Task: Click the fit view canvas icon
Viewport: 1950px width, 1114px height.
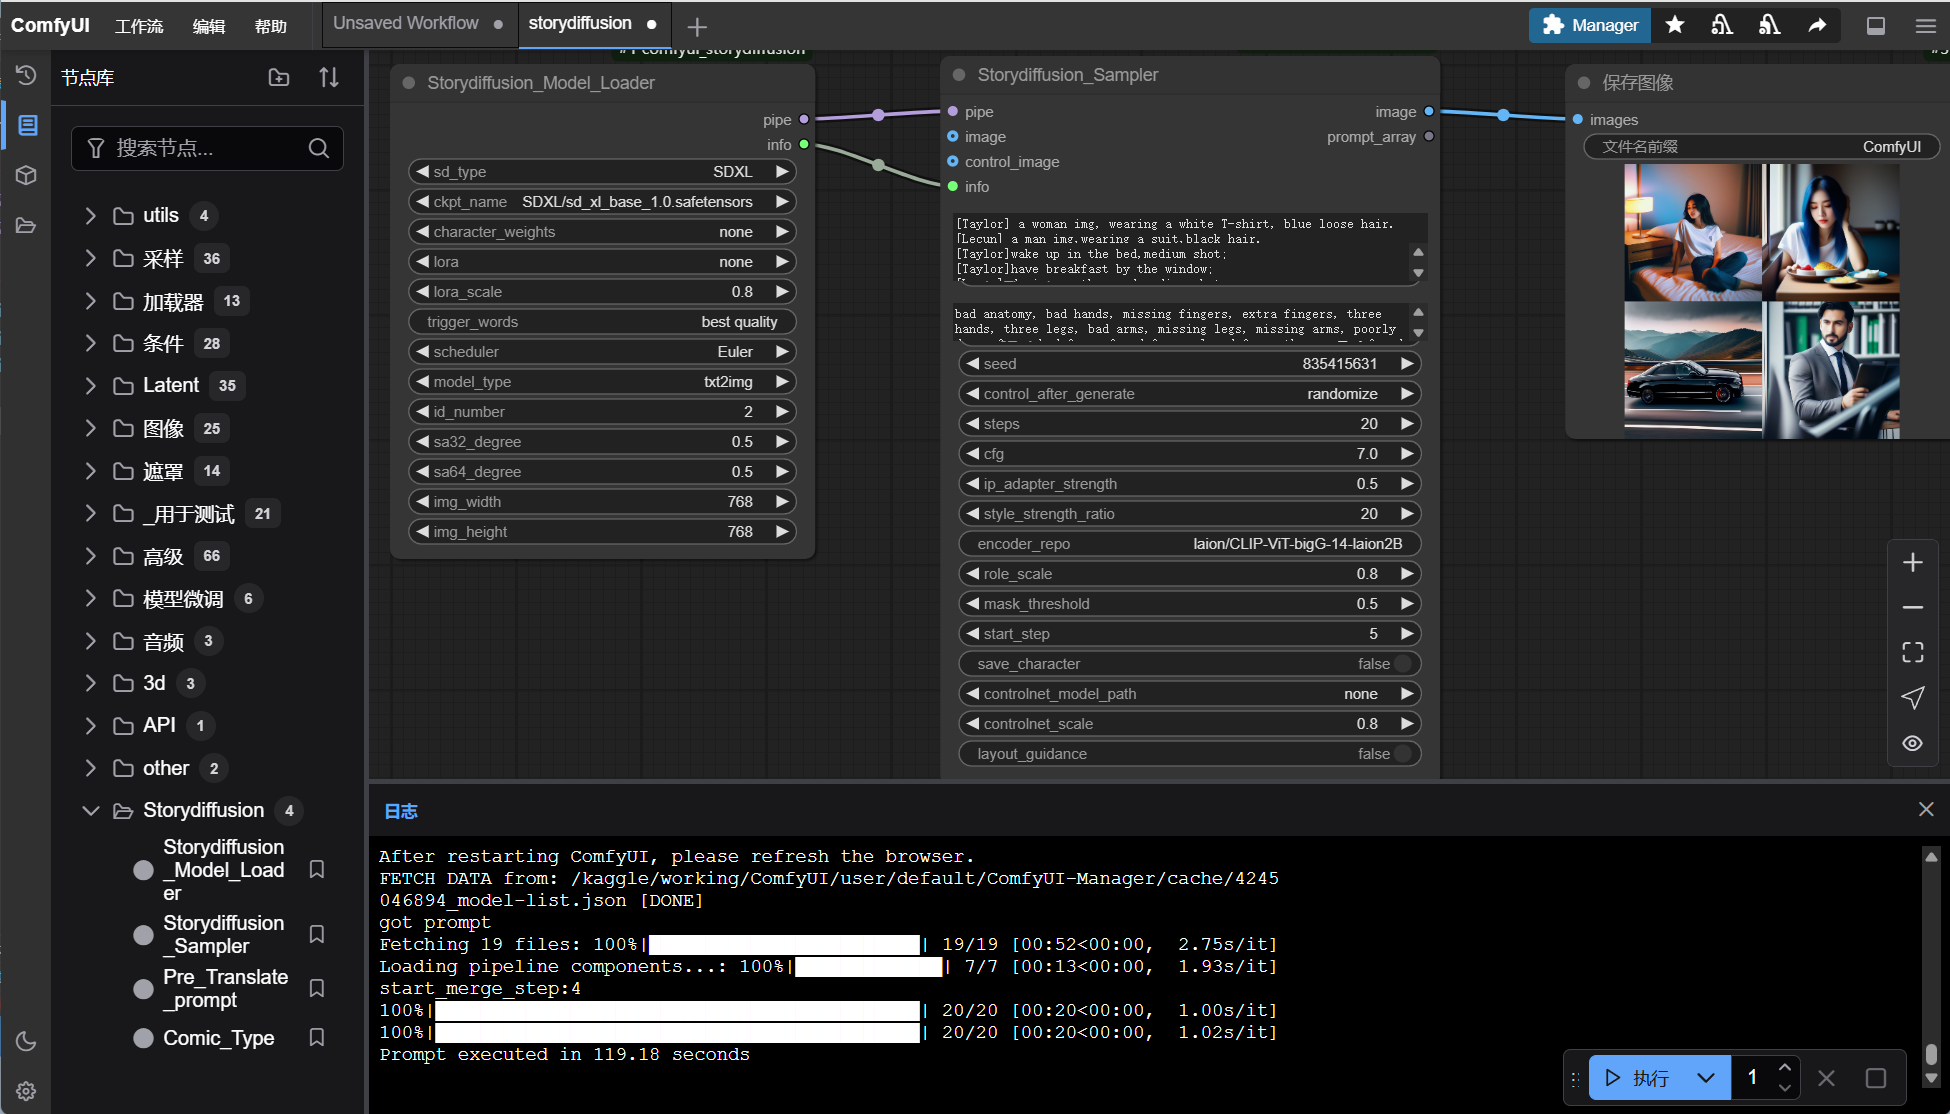Action: coord(1912,652)
